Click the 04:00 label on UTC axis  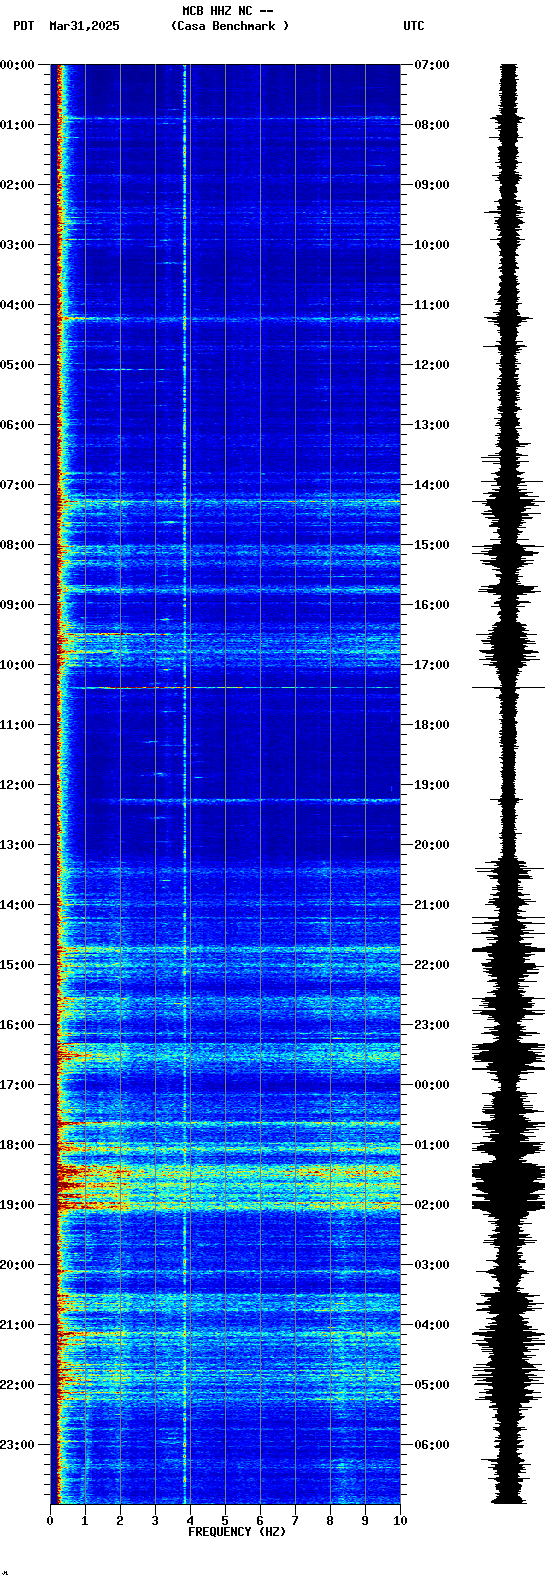pos(432,1325)
